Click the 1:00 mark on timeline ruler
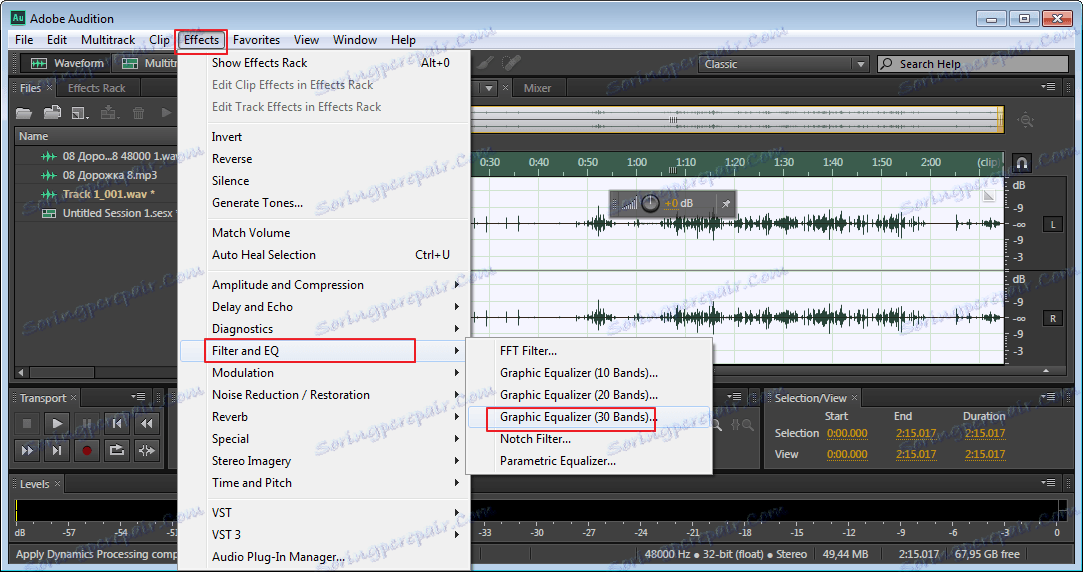Viewport: 1083px width, 572px height. pyautogui.click(x=637, y=163)
